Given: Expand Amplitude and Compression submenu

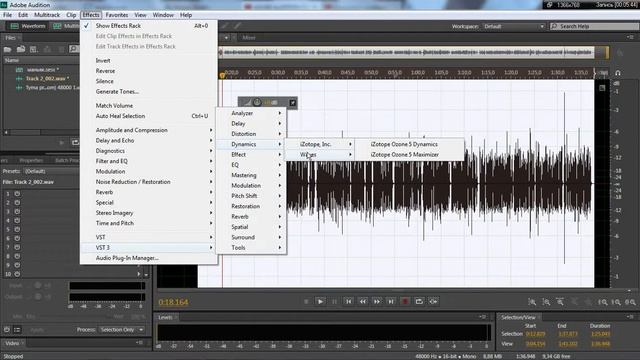Looking at the screenshot, I should click(149, 130).
